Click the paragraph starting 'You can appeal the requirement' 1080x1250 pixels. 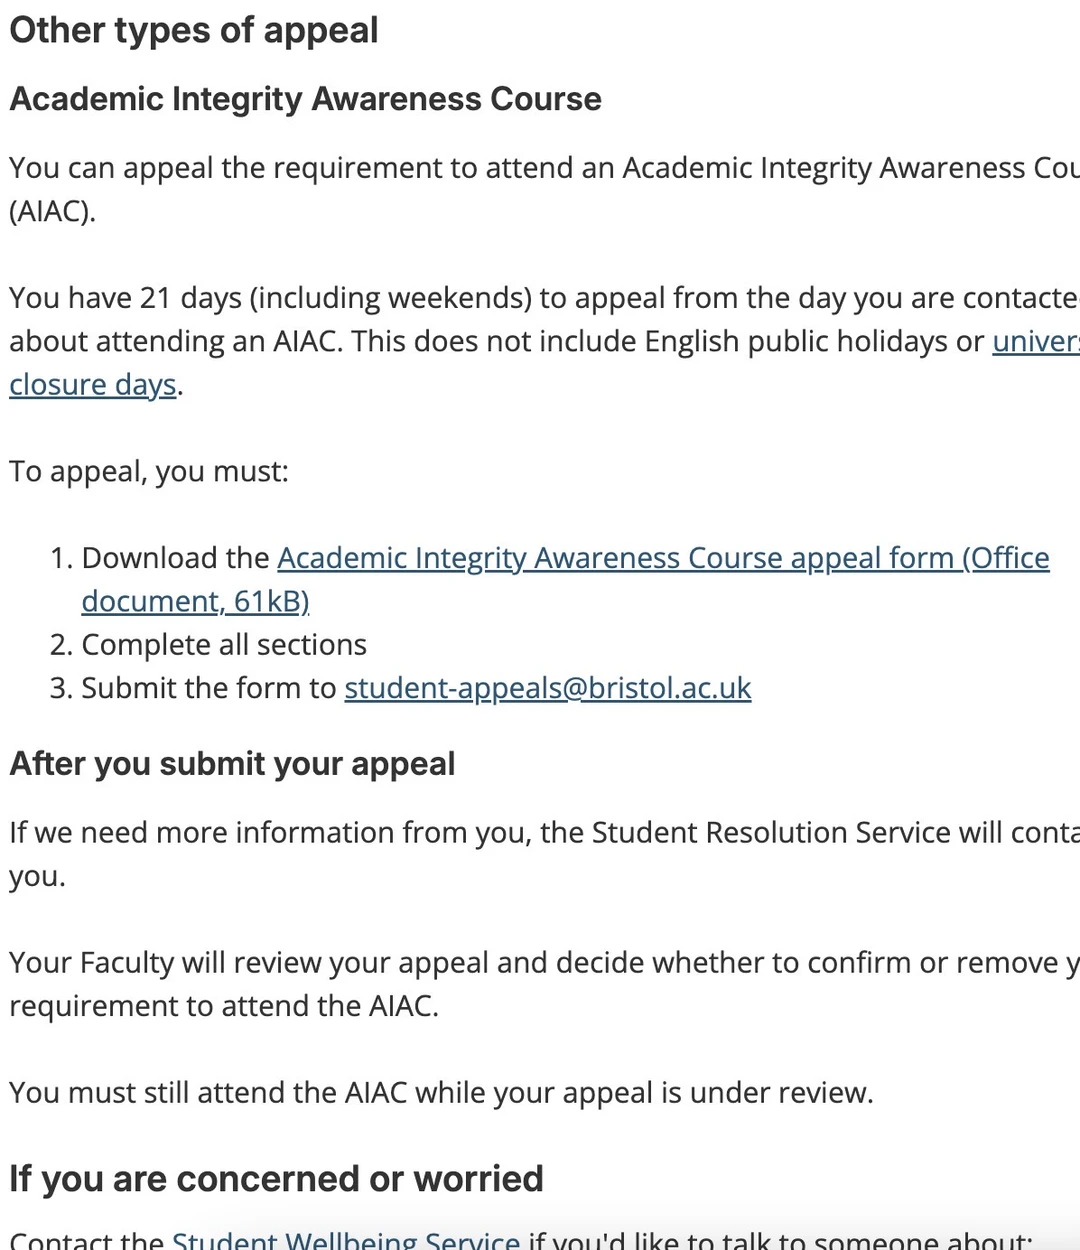tap(544, 189)
